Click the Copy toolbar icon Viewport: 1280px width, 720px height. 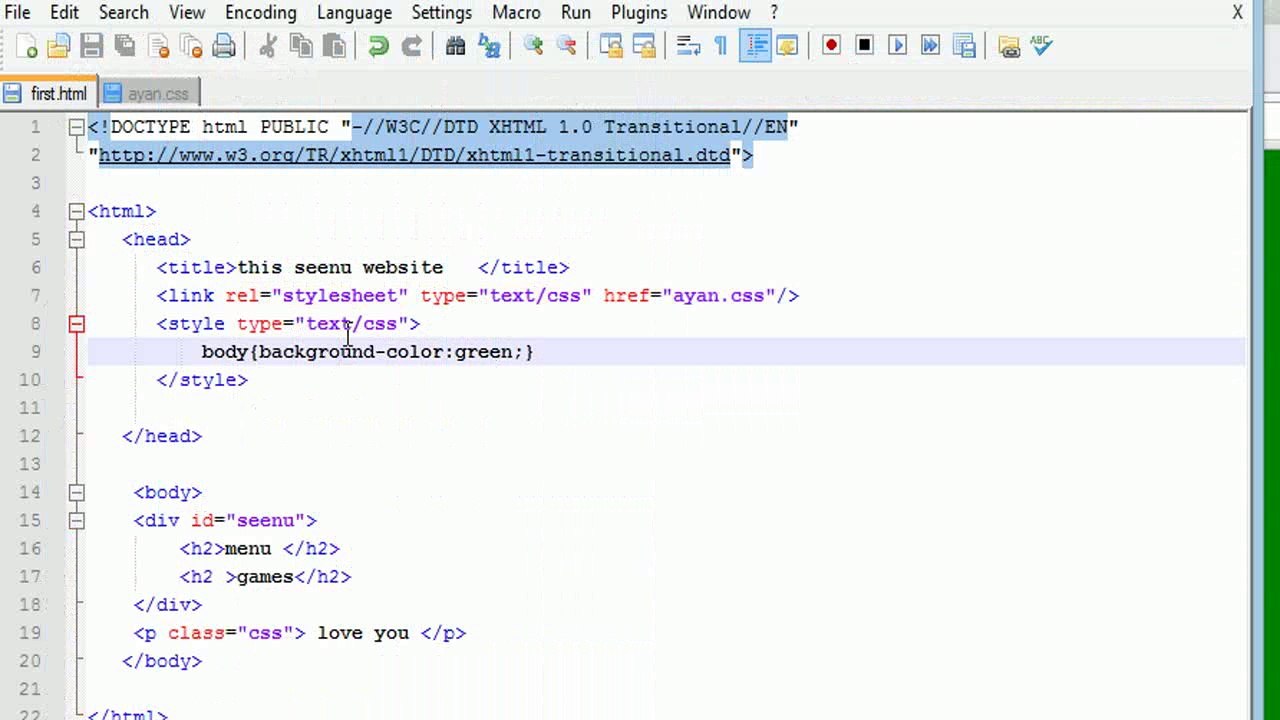click(x=300, y=46)
